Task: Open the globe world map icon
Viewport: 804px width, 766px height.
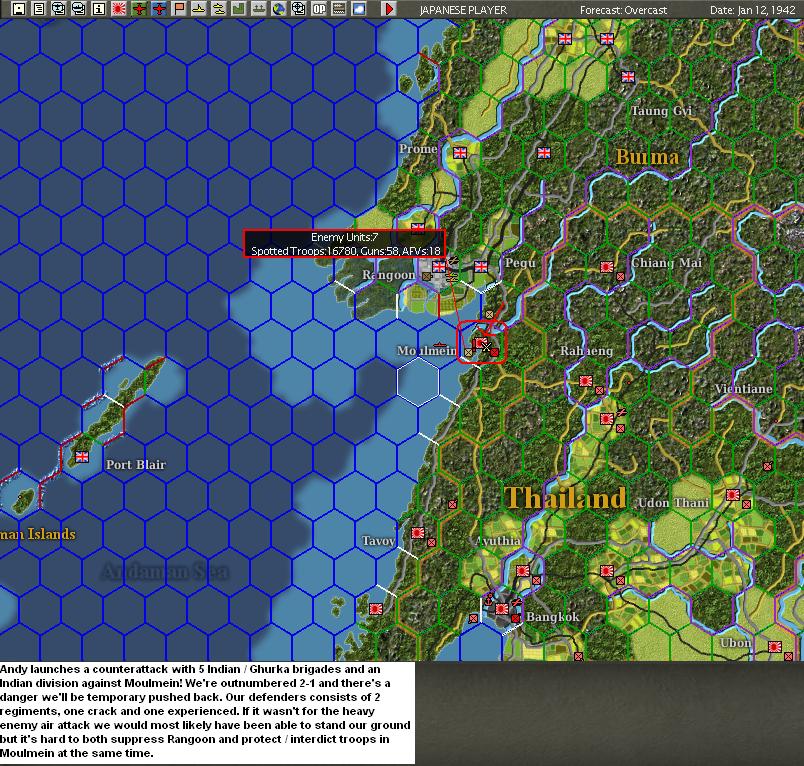Action: click(279, 9)
